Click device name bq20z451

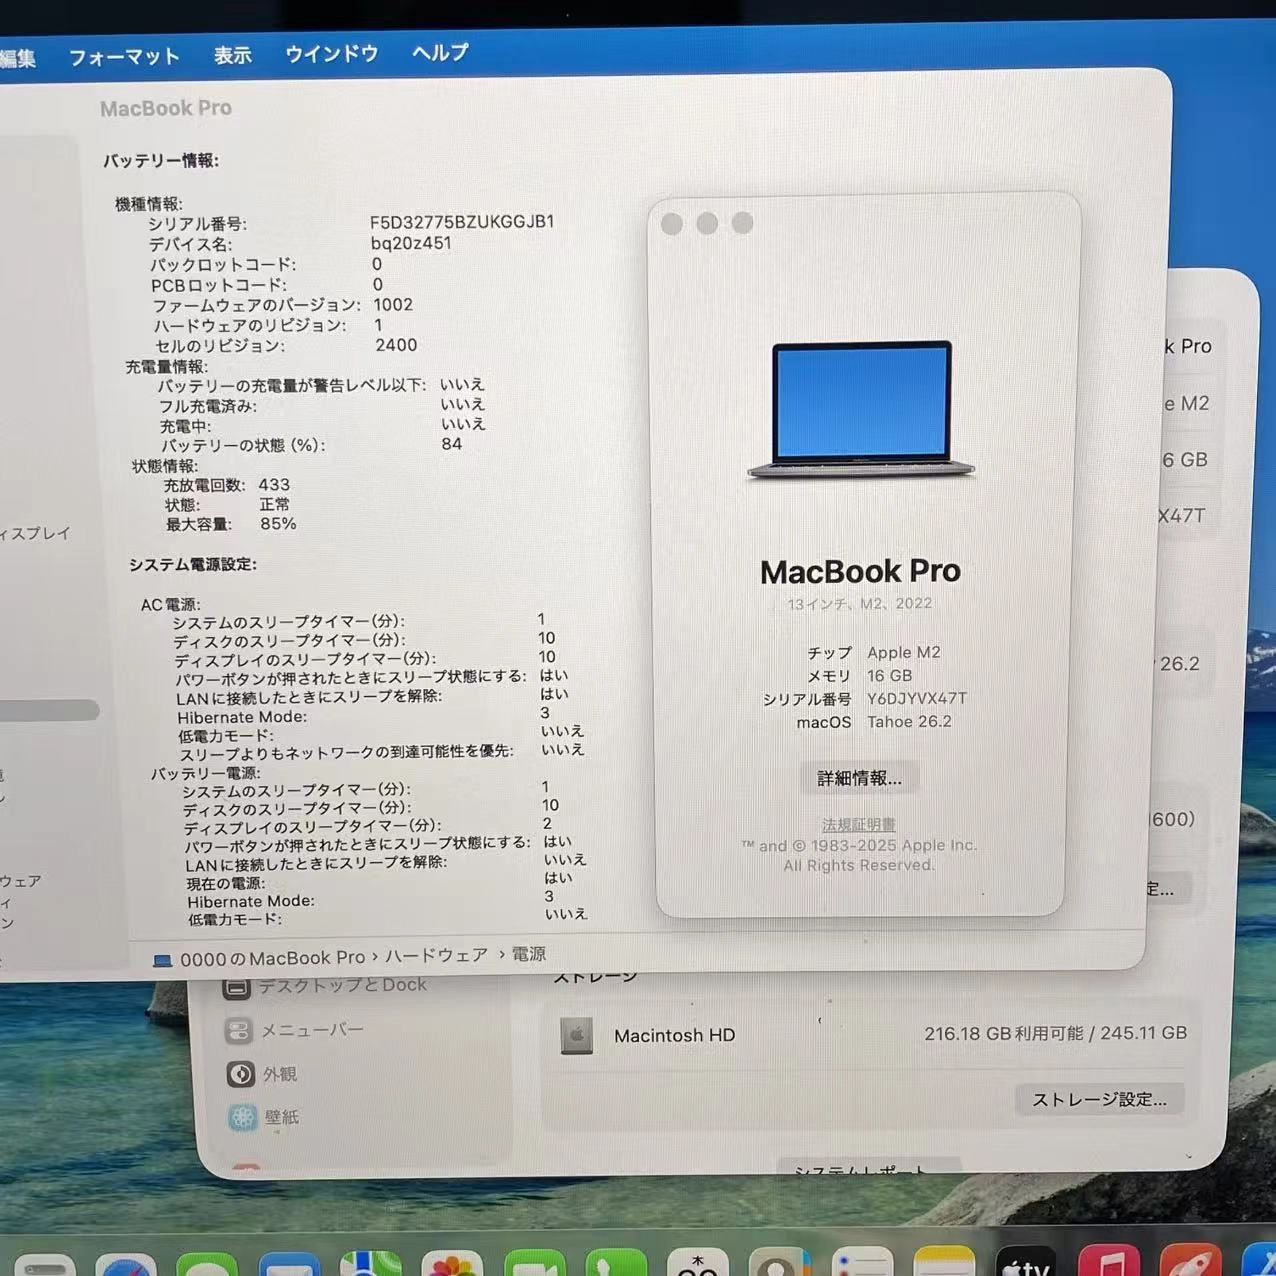[x=411, y=243]
